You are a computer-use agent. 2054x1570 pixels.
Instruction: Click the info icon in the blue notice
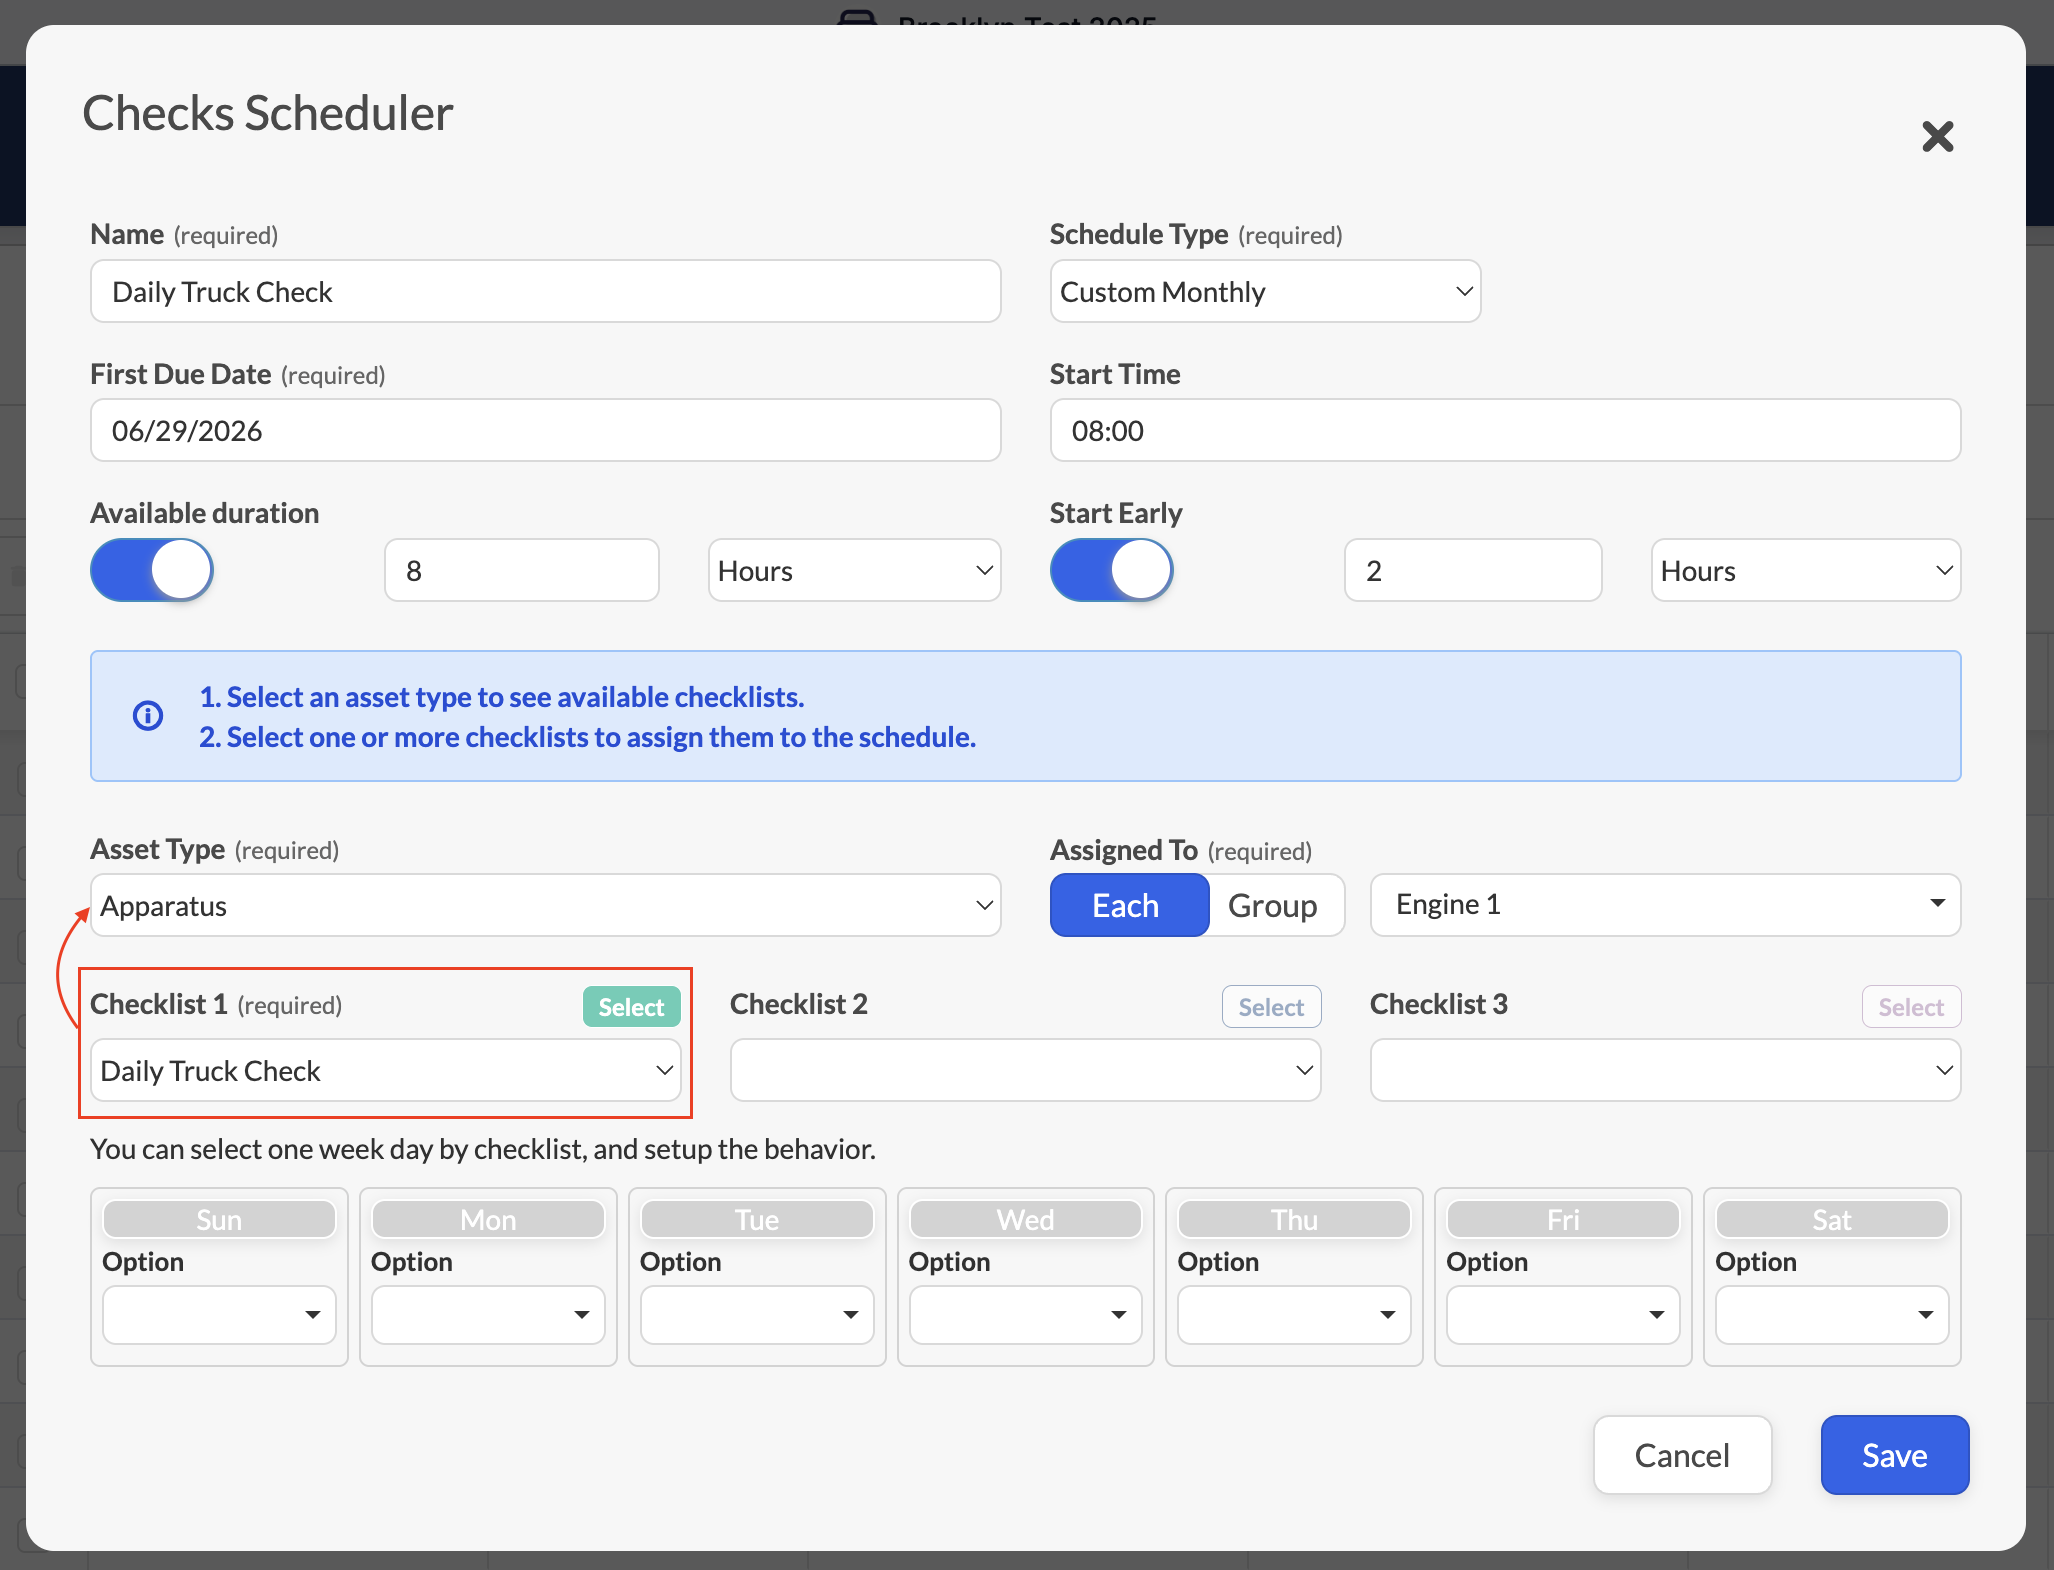[x=148, y=716]
